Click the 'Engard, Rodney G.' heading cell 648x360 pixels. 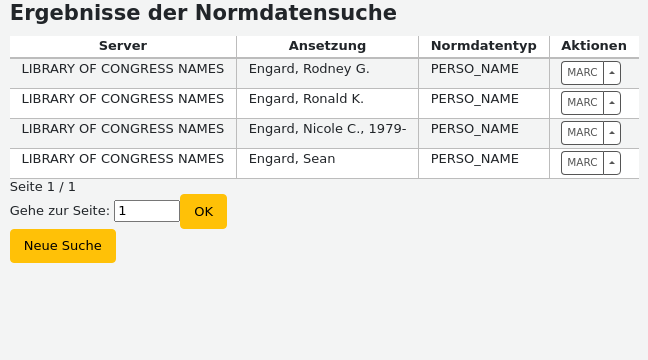327,74
